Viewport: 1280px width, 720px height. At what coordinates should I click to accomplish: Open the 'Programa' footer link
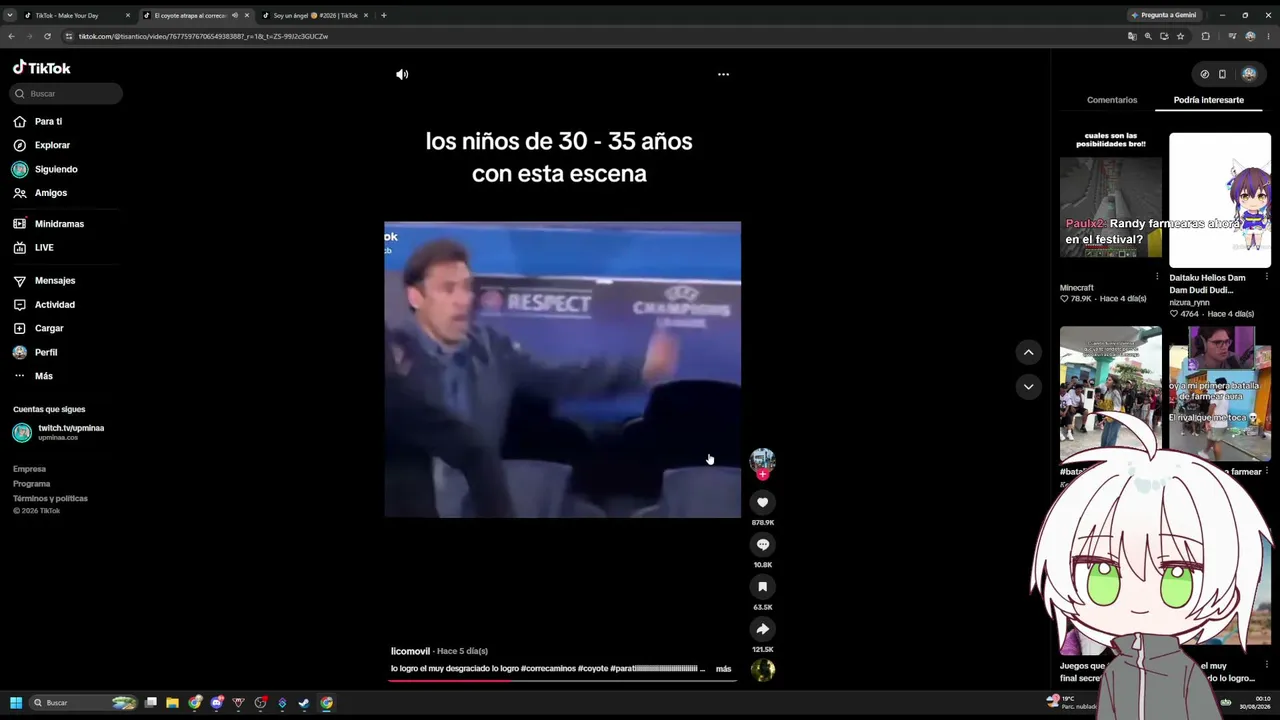tap(31, 484)
